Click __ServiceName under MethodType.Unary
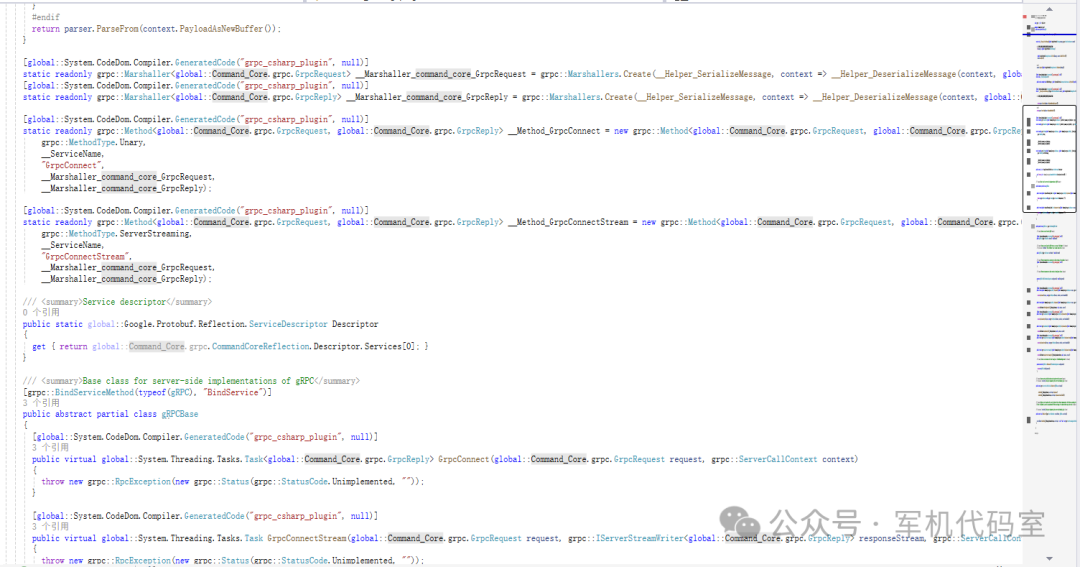The height and width of the screenshot is (567, 1080). (x=72, y=154)
